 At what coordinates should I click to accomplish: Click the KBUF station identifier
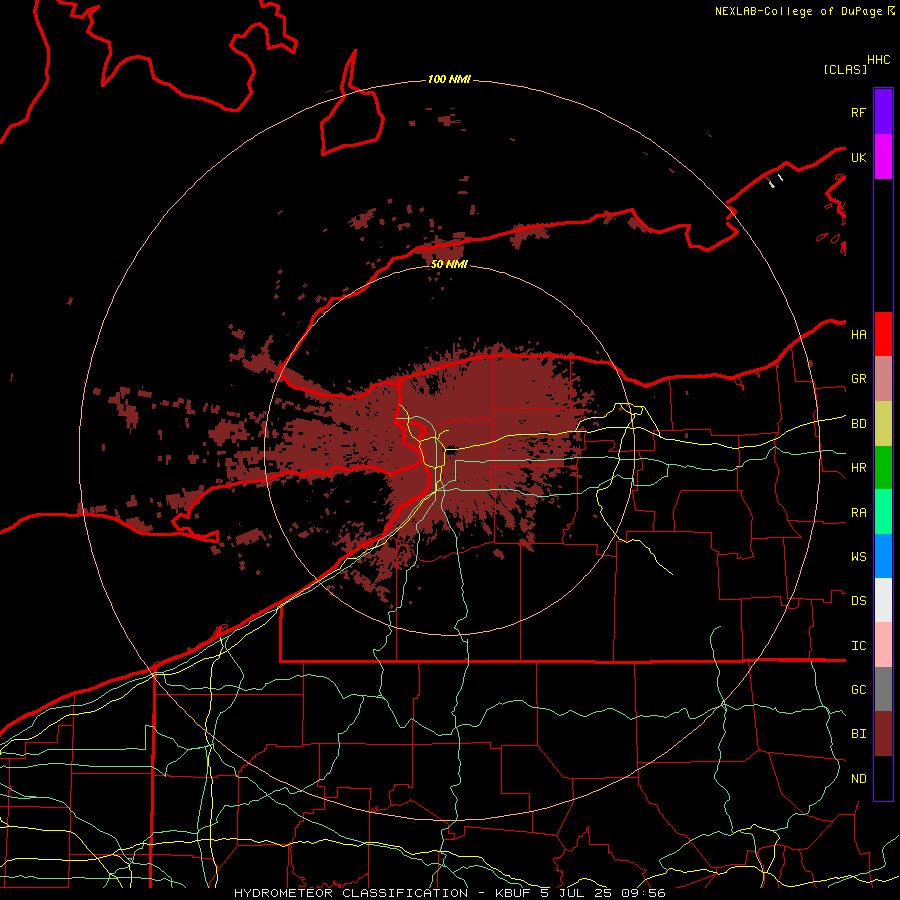513,893
